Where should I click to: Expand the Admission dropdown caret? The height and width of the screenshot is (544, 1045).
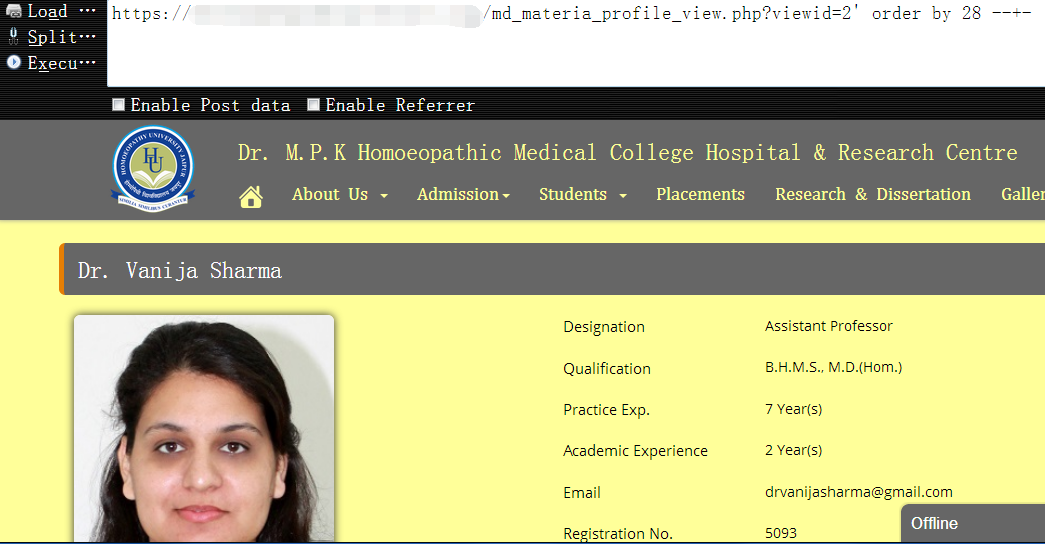pos(506,196)
